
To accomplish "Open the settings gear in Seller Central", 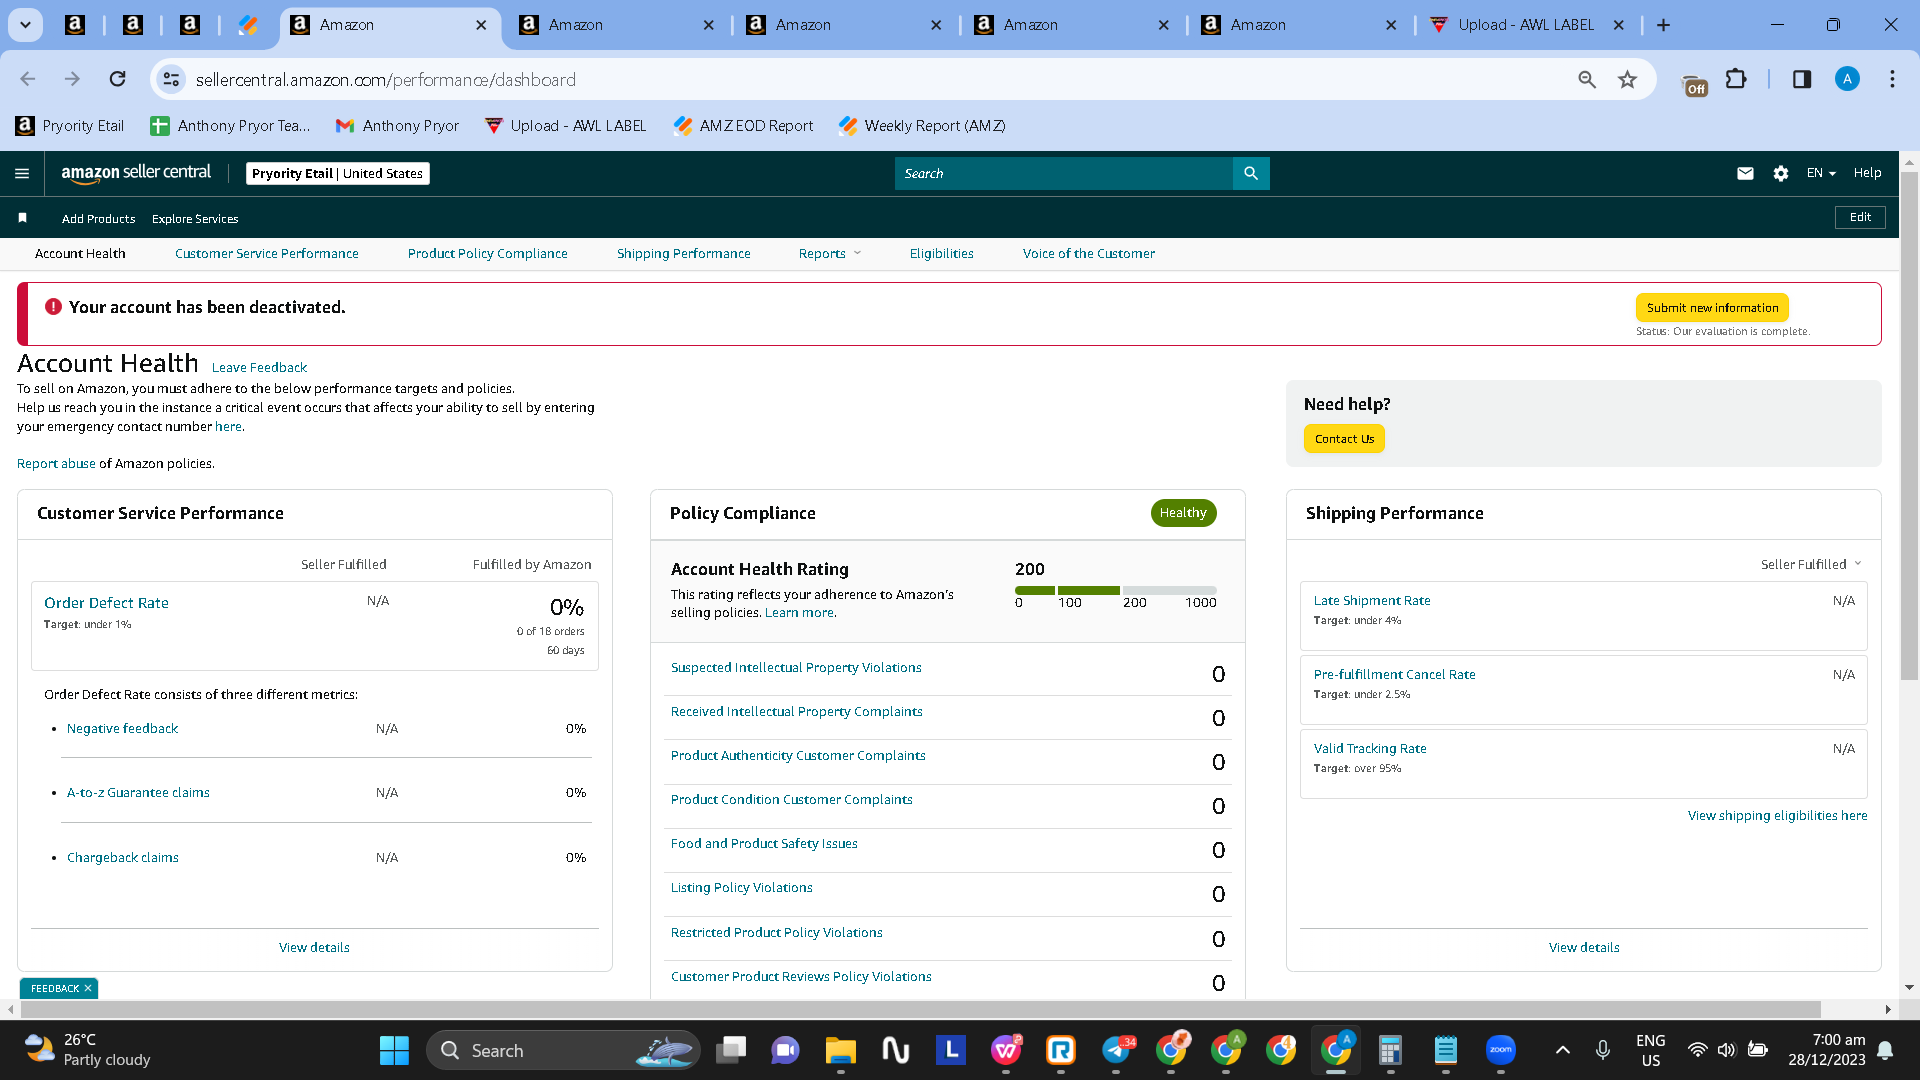I will tap(1781, 173).
